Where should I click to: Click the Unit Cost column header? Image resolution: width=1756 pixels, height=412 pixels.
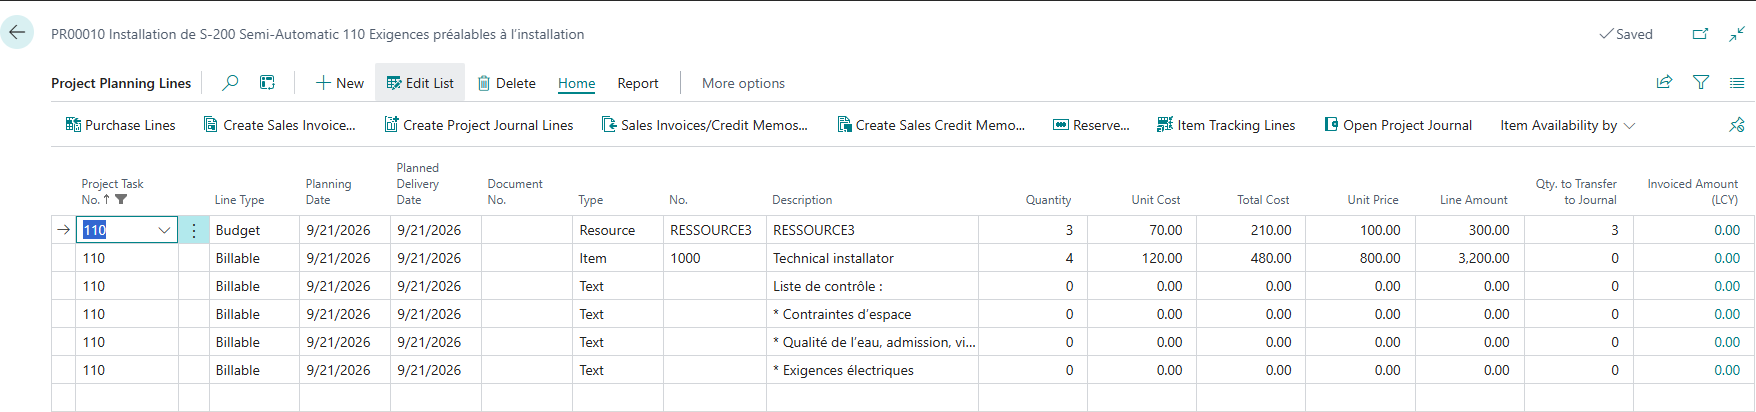[1156, 200]
